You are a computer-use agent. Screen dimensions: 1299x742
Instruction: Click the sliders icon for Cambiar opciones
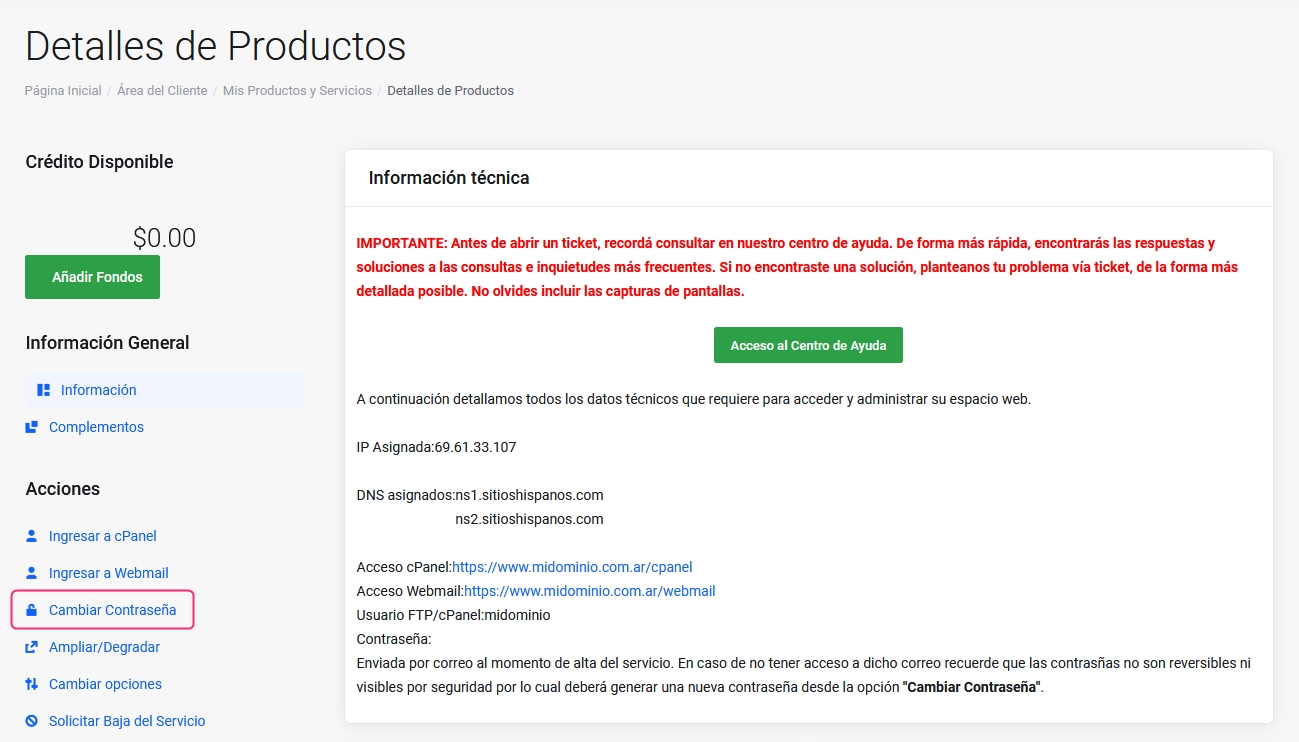[31, 684]
